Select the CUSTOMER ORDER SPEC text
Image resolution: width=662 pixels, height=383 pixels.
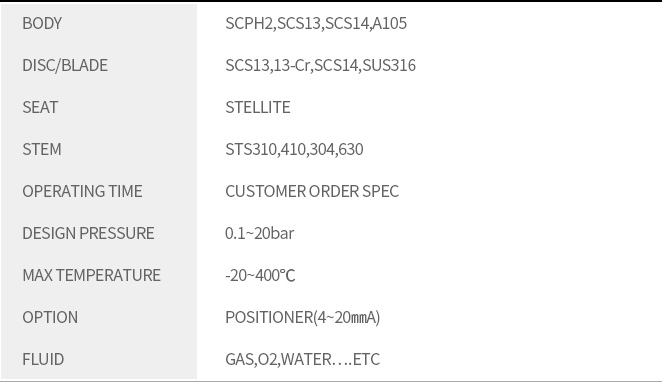(x=312, y=191)
